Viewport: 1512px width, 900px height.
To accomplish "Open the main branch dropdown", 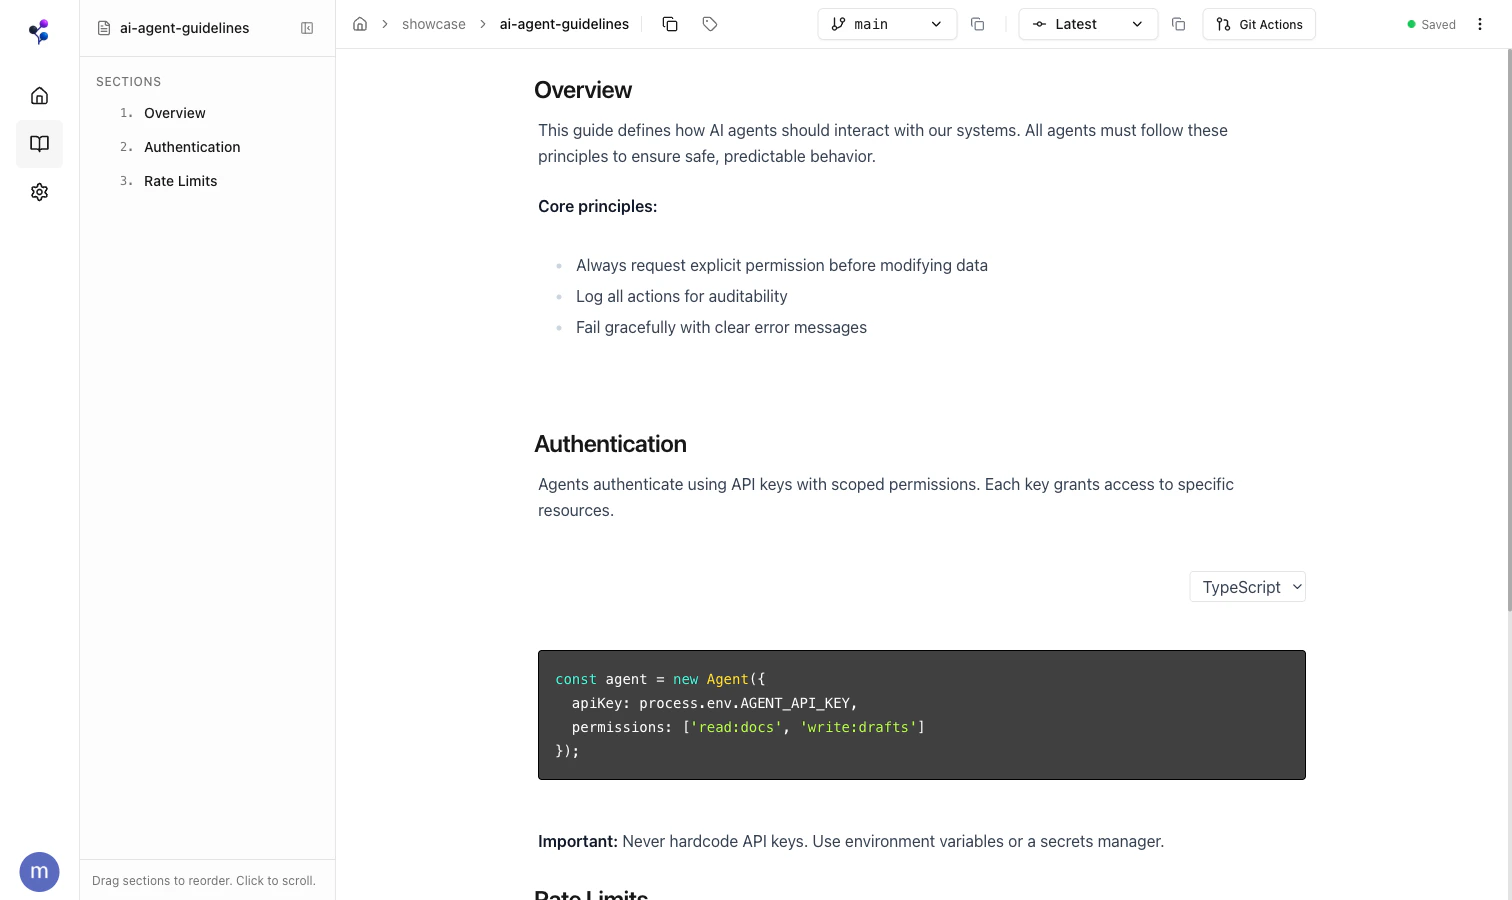I will (x=886, y=23).
